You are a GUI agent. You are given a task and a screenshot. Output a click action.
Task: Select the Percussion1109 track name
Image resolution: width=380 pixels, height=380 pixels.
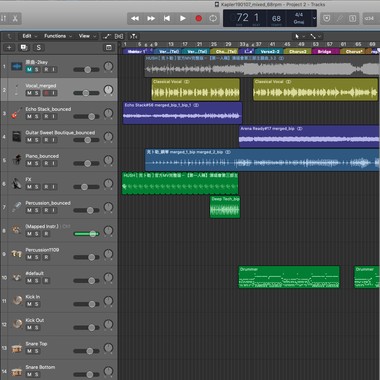[42, 250]
